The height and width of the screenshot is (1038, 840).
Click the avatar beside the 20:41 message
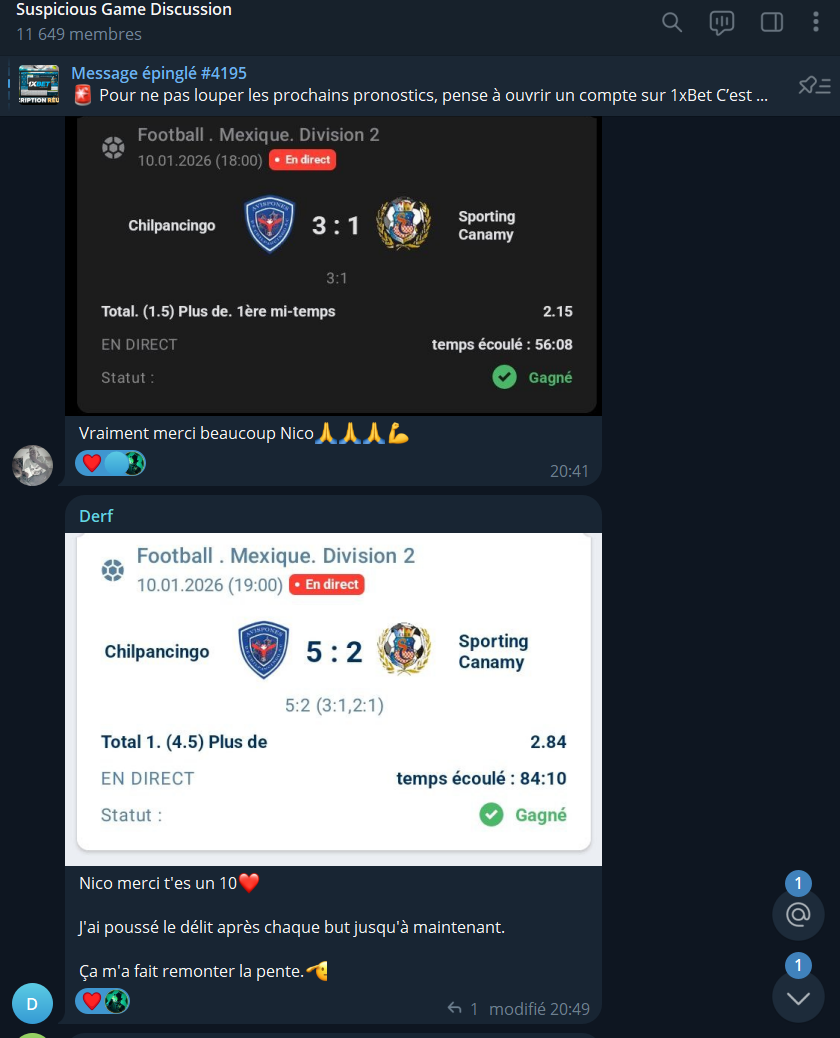pos(32,465)
